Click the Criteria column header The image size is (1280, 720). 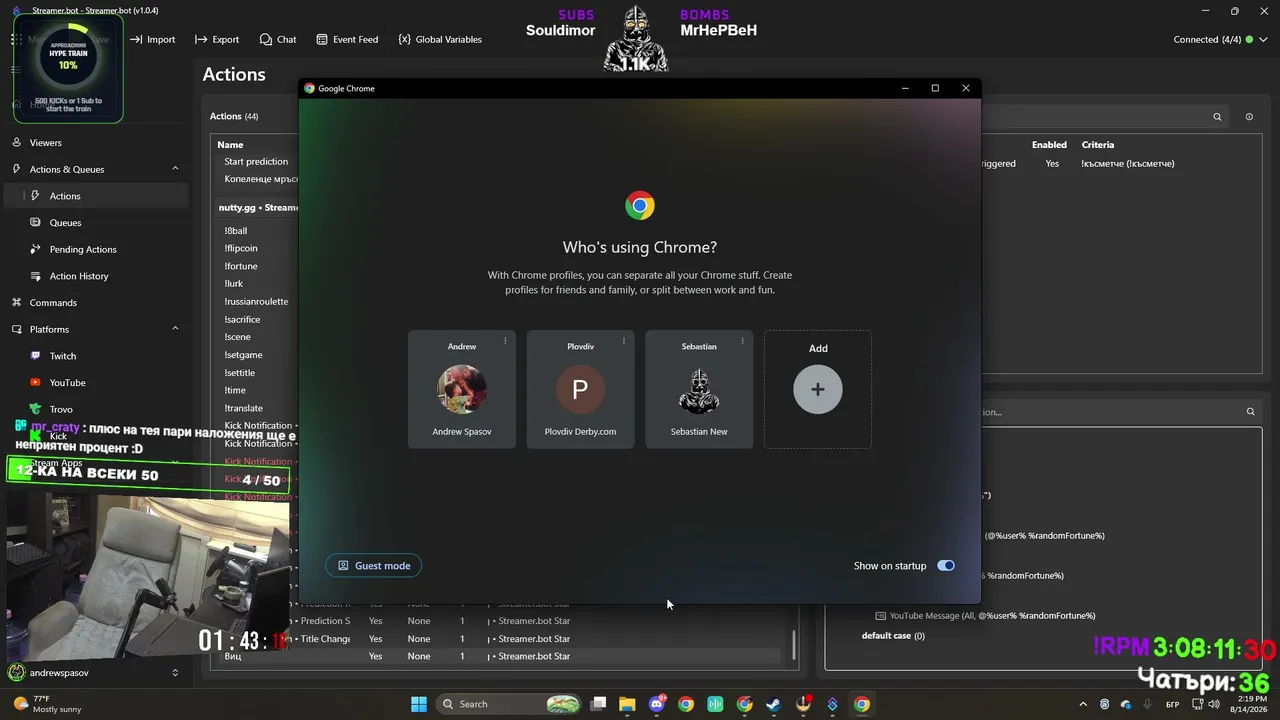point(1098,145)
